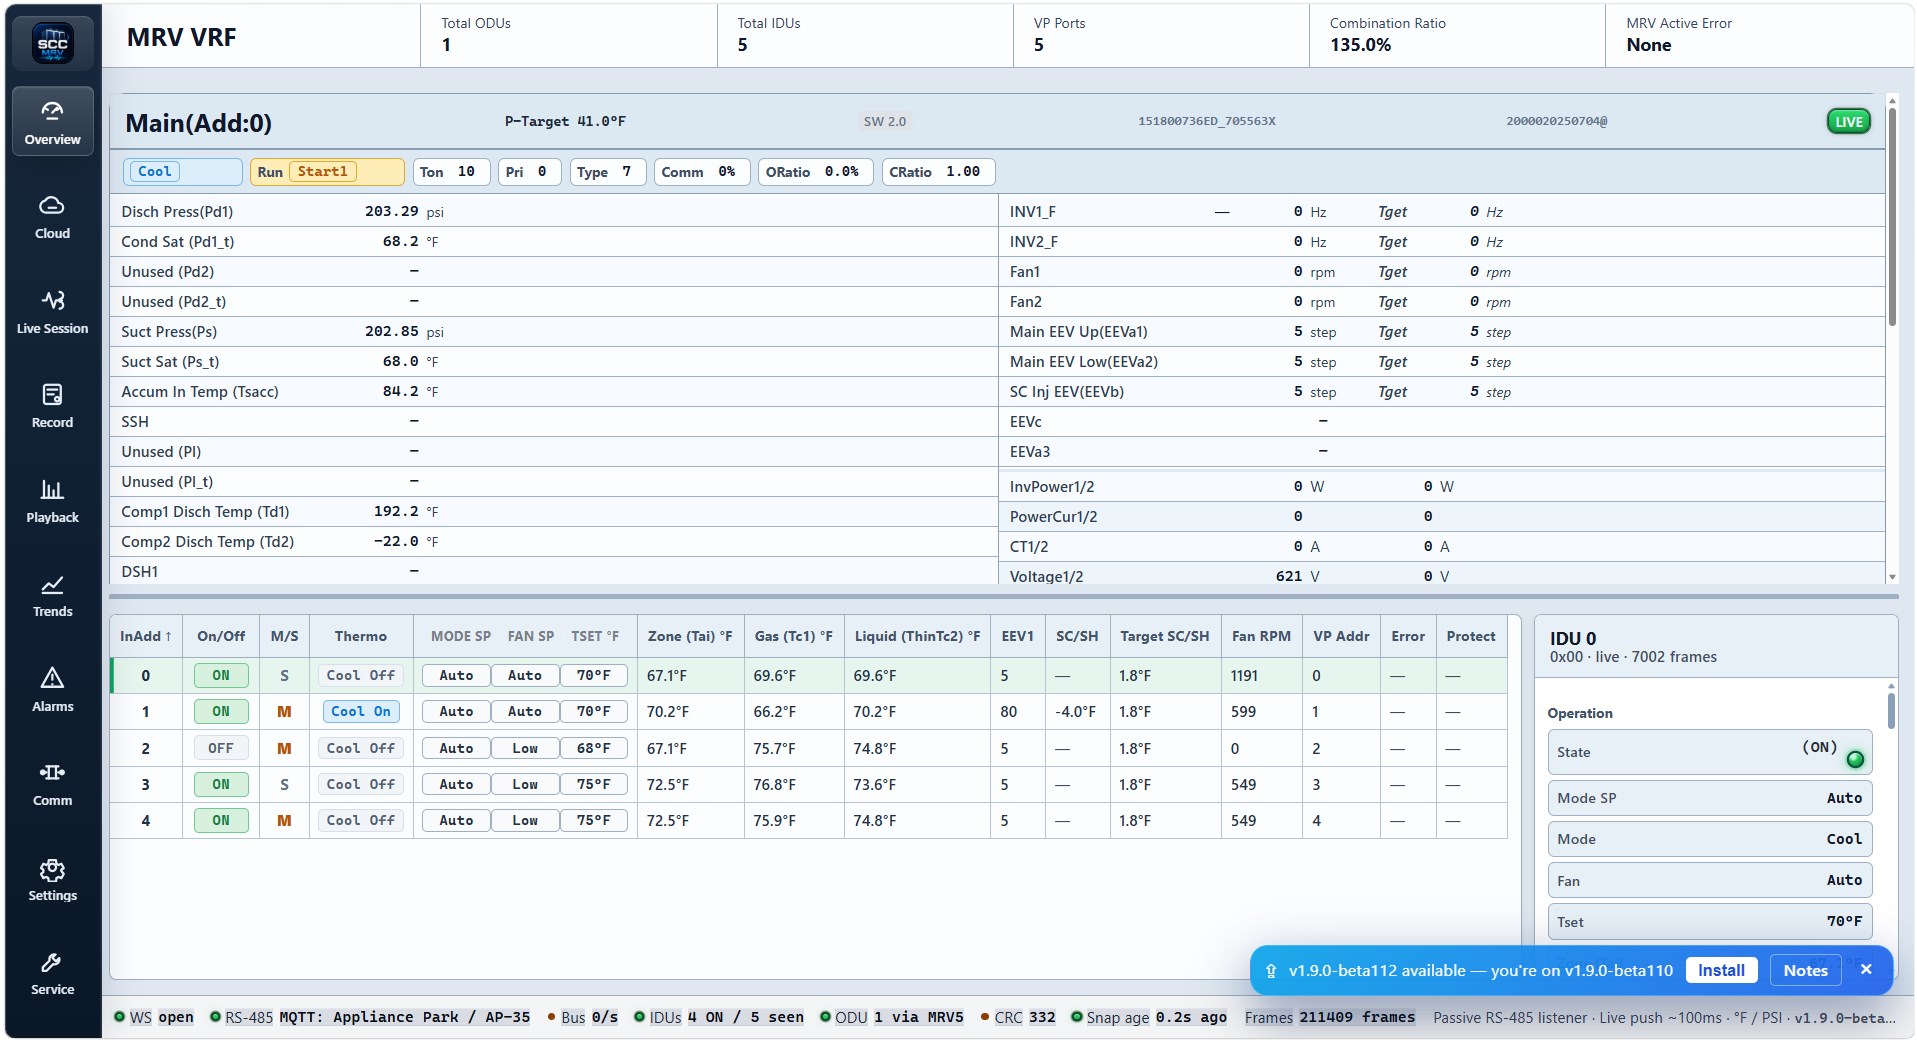Click the Combination Ratio 135.0% value
The width and height of the screenshot is (1917, 1042).
pos(1360,45)
